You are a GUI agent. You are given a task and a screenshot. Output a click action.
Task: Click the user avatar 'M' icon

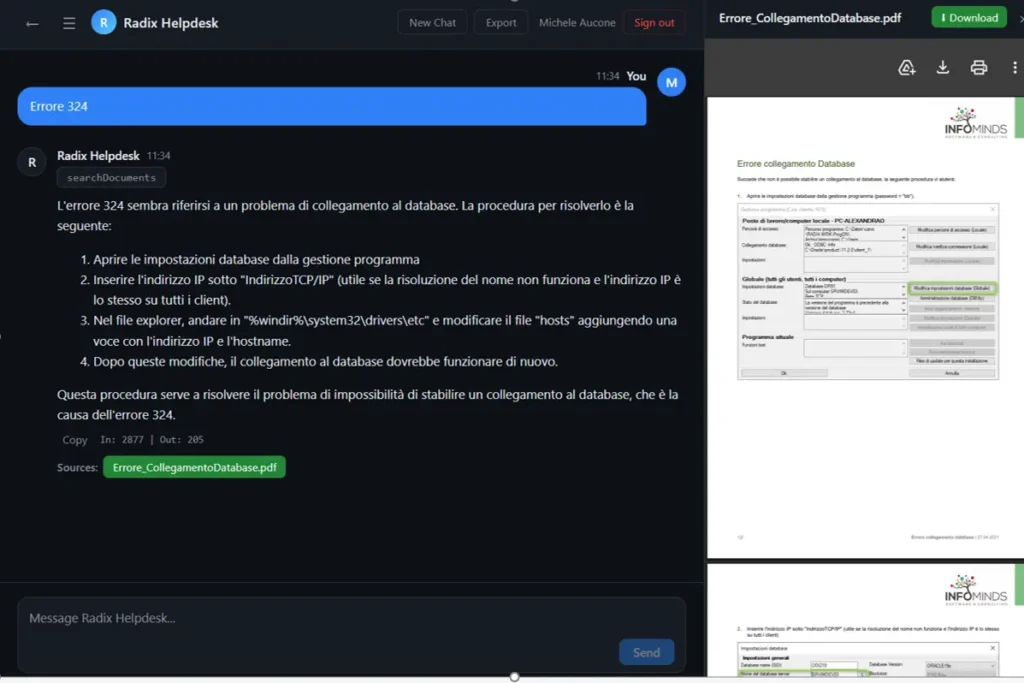[x=671, y=82]
